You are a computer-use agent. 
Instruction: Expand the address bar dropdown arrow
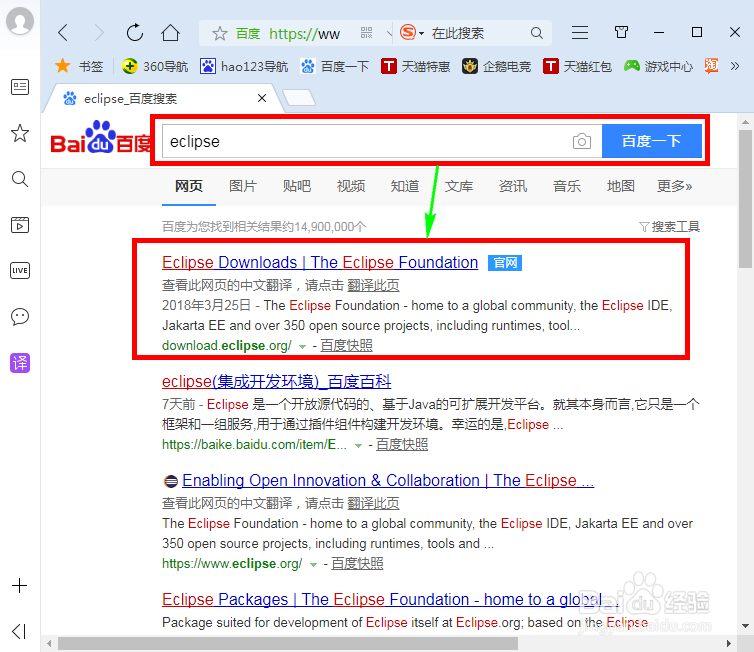(389, 33)
